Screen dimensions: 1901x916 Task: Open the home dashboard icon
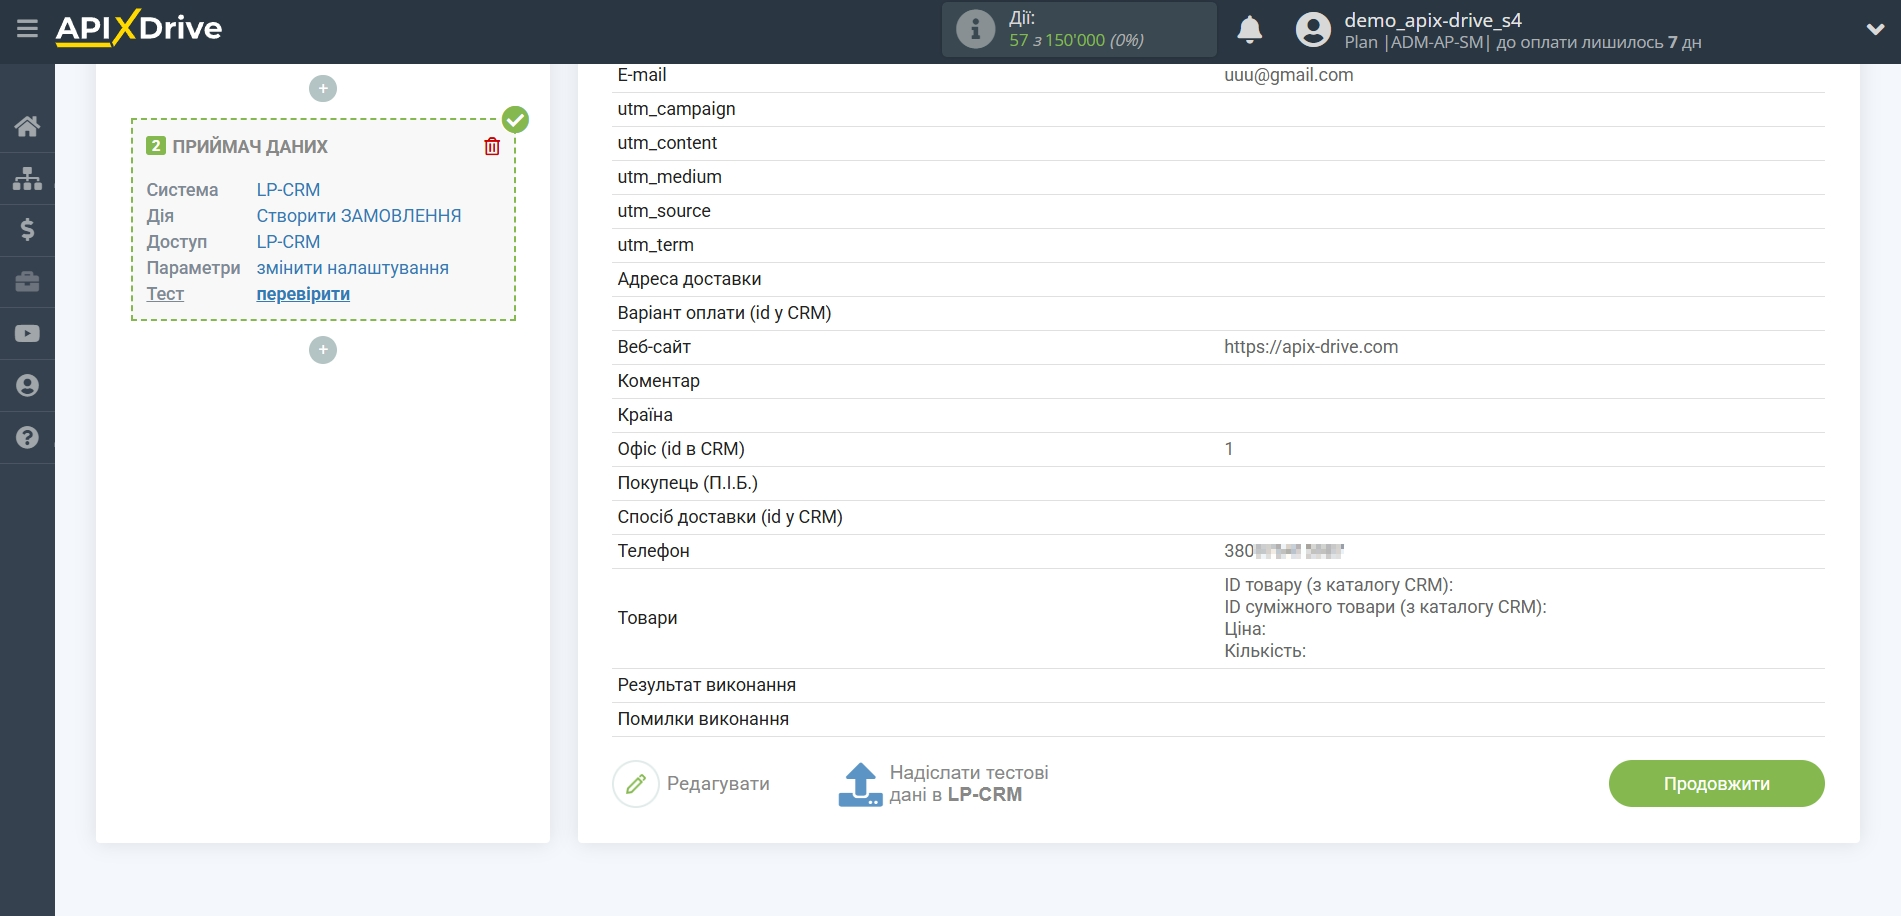pyautogui.click(x=27, y=126)
